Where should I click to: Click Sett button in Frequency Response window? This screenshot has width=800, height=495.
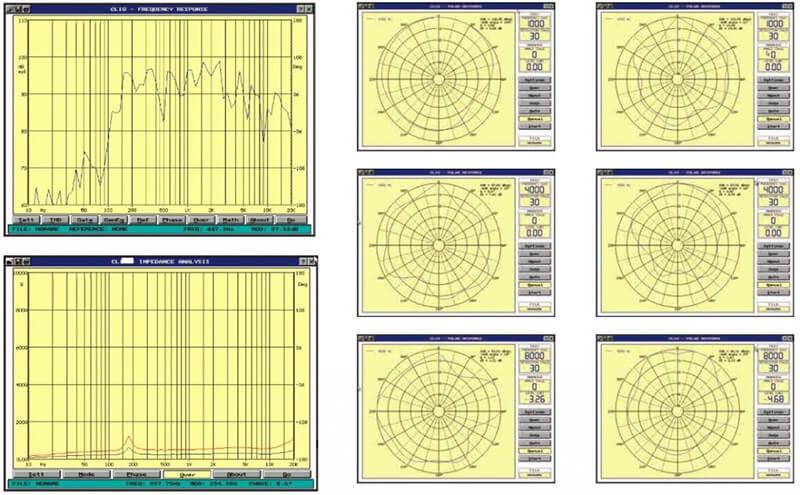click(26, 220)
